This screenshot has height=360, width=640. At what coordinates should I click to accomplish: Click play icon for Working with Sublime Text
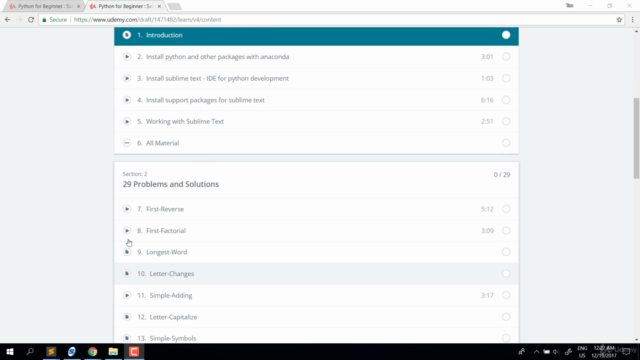click(127, 121)
